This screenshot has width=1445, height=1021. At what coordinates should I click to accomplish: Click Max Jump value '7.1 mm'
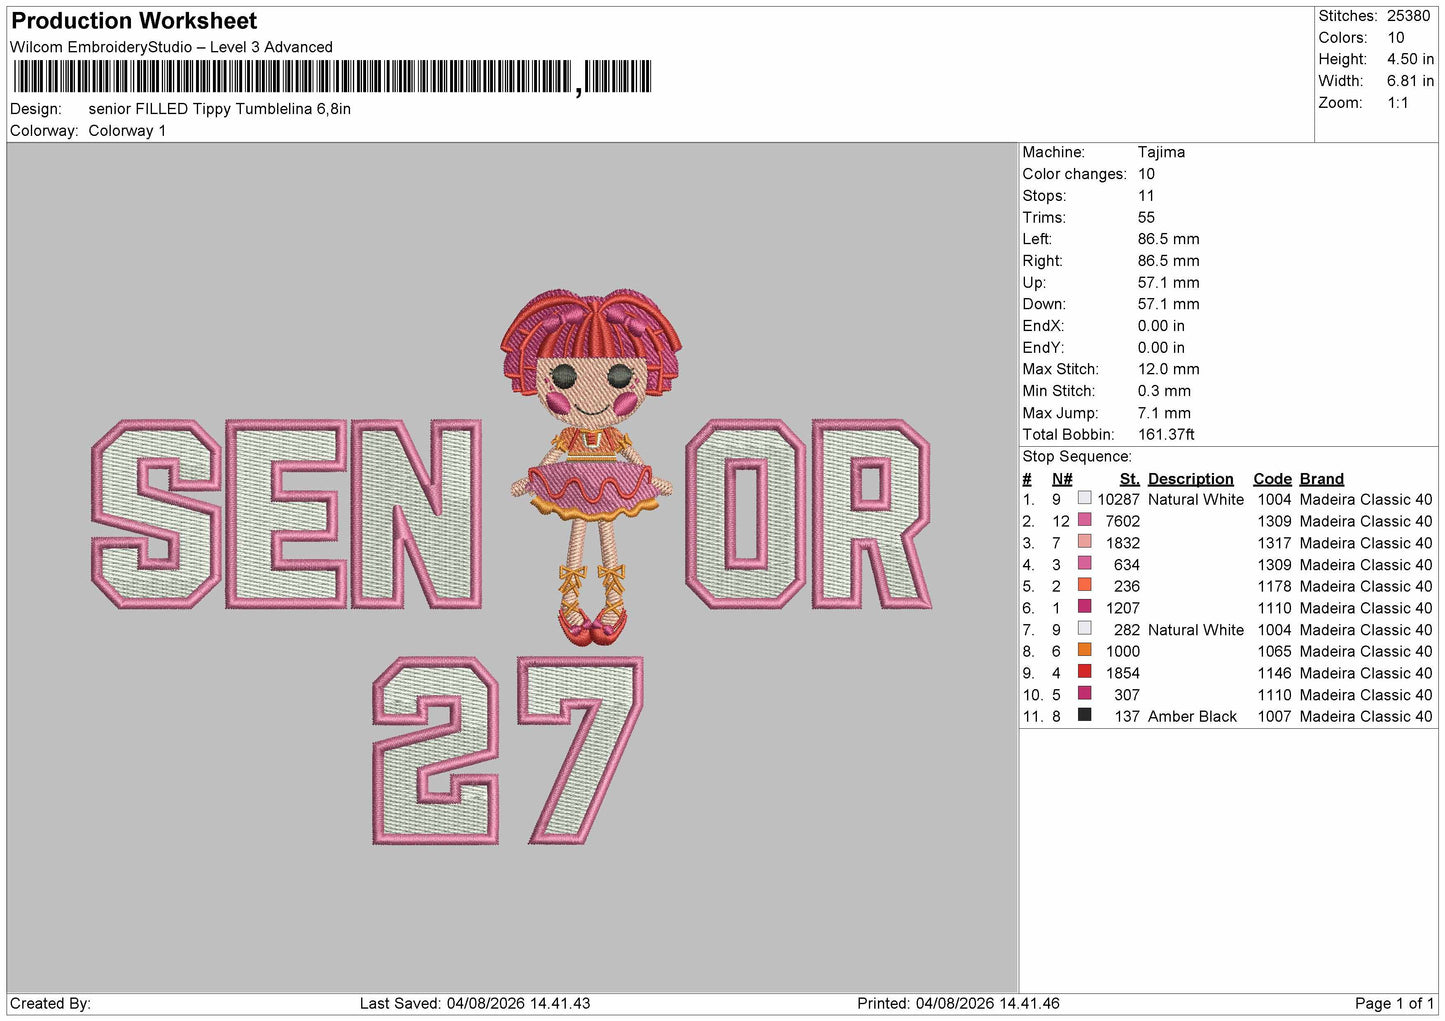[1164, 413]
